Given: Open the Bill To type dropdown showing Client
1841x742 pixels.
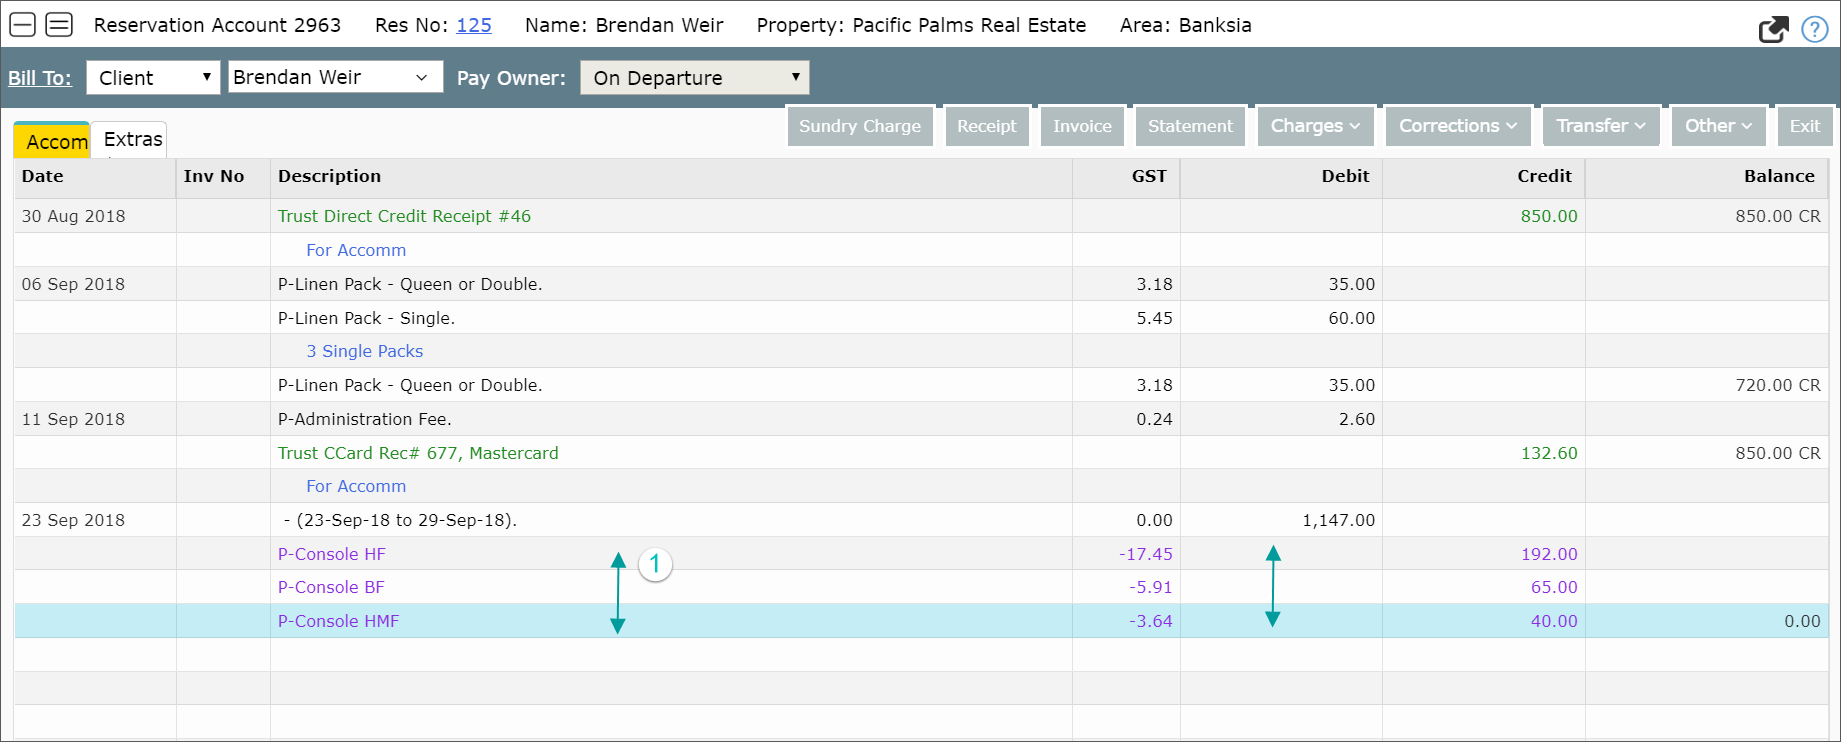Looking at the screenshot, I should (x=153, y=78).
